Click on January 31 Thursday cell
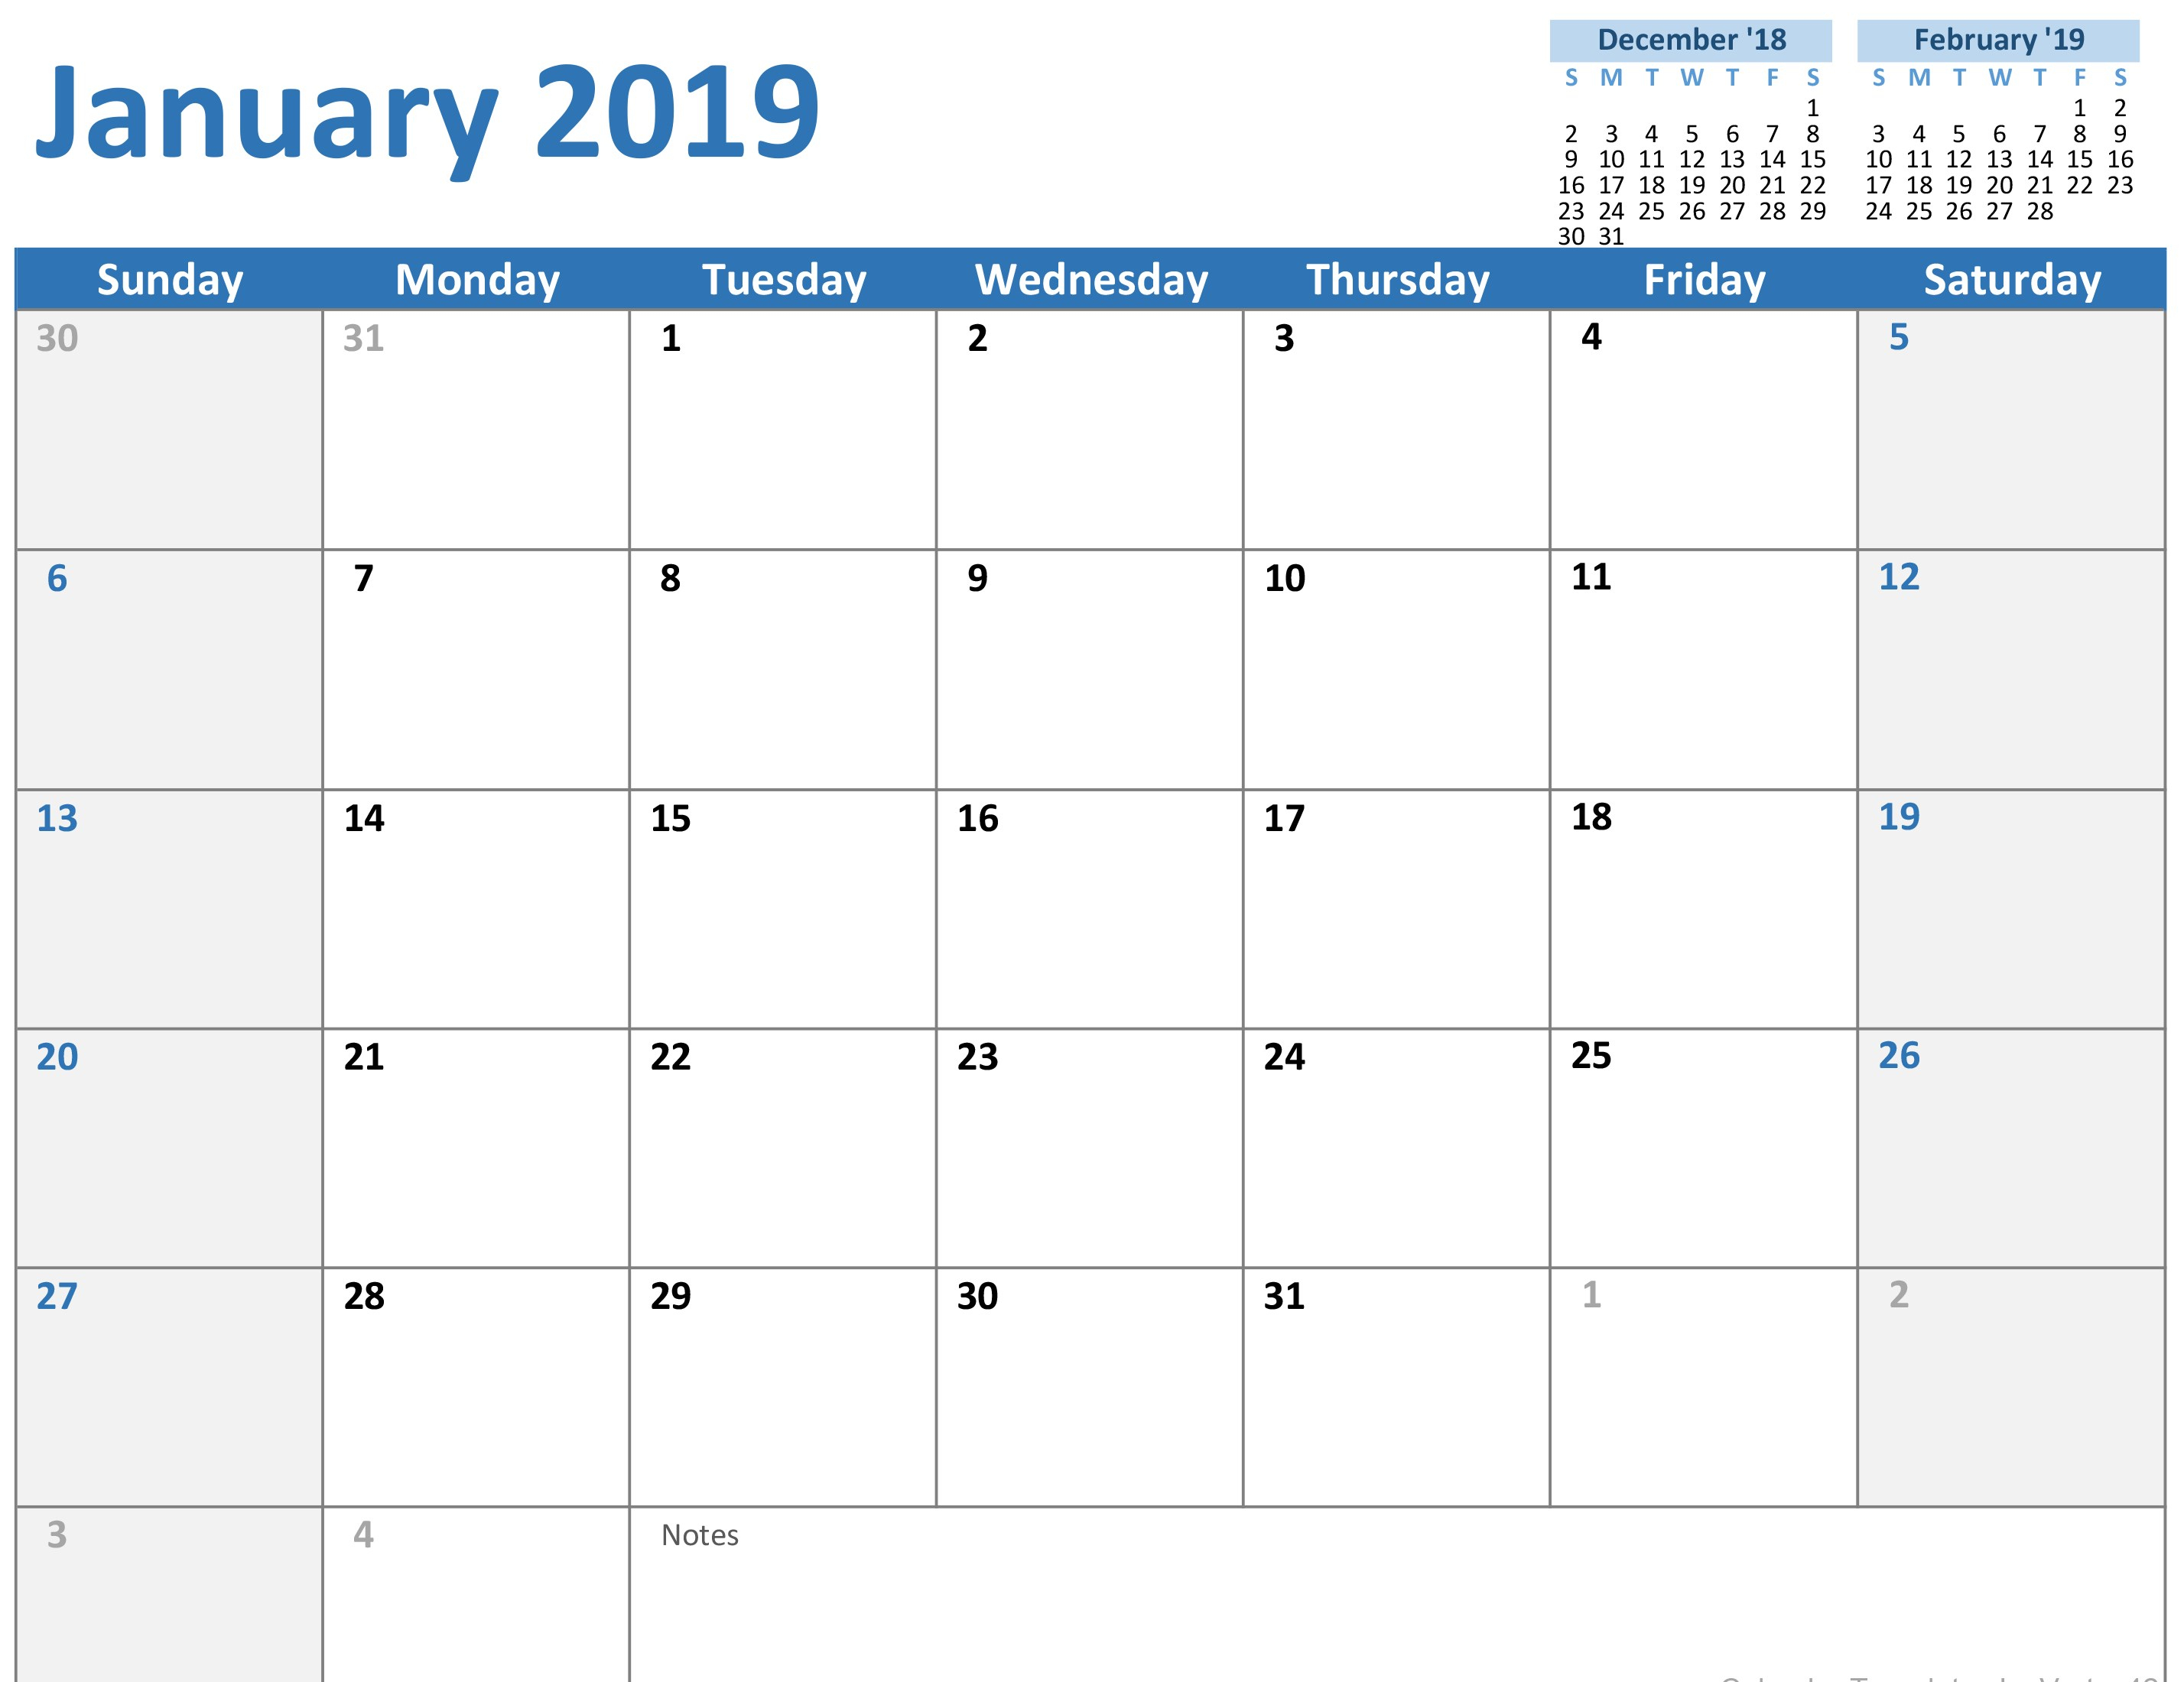This screenshot has height=1682, width=2184. 1396,1396
